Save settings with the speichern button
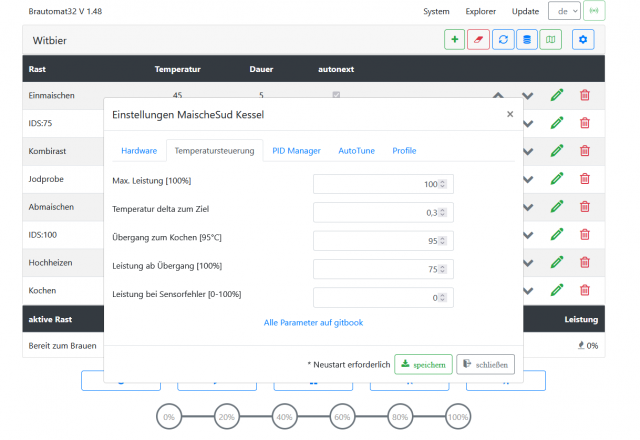Screen dimensions: 640x440 click(x=423, y=364)
